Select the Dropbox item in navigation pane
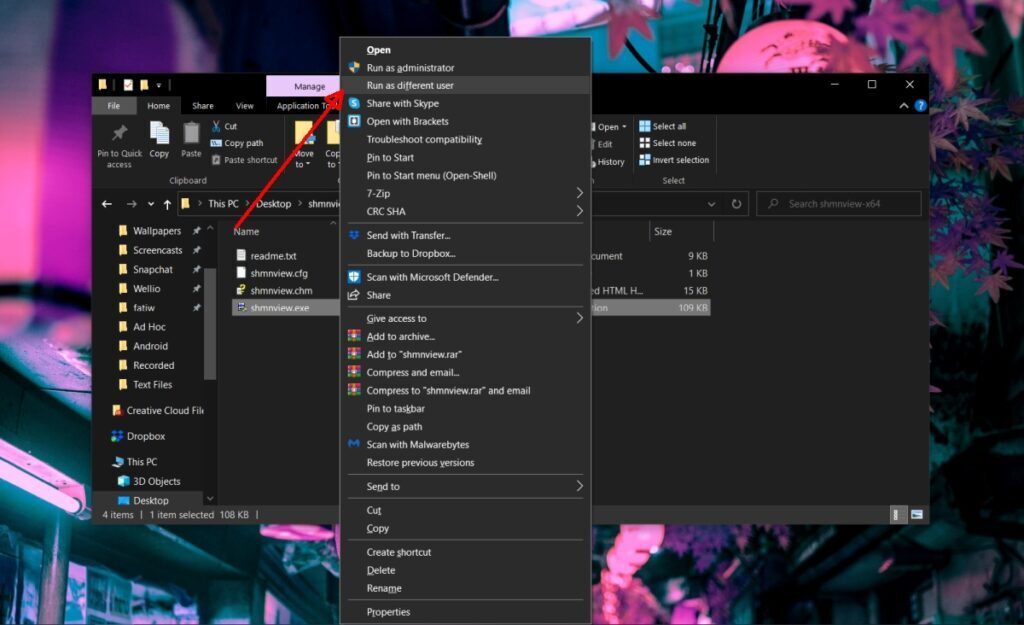The image size is (1024, 625). click(145, 436)
